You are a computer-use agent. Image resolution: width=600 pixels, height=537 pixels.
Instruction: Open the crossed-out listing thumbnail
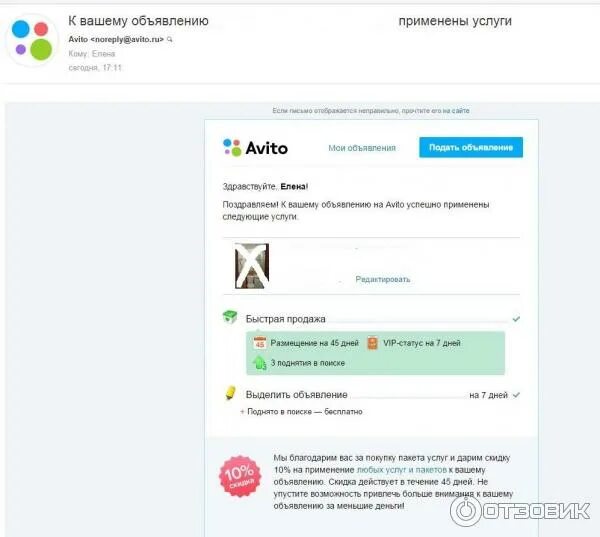tap(252, 266)
